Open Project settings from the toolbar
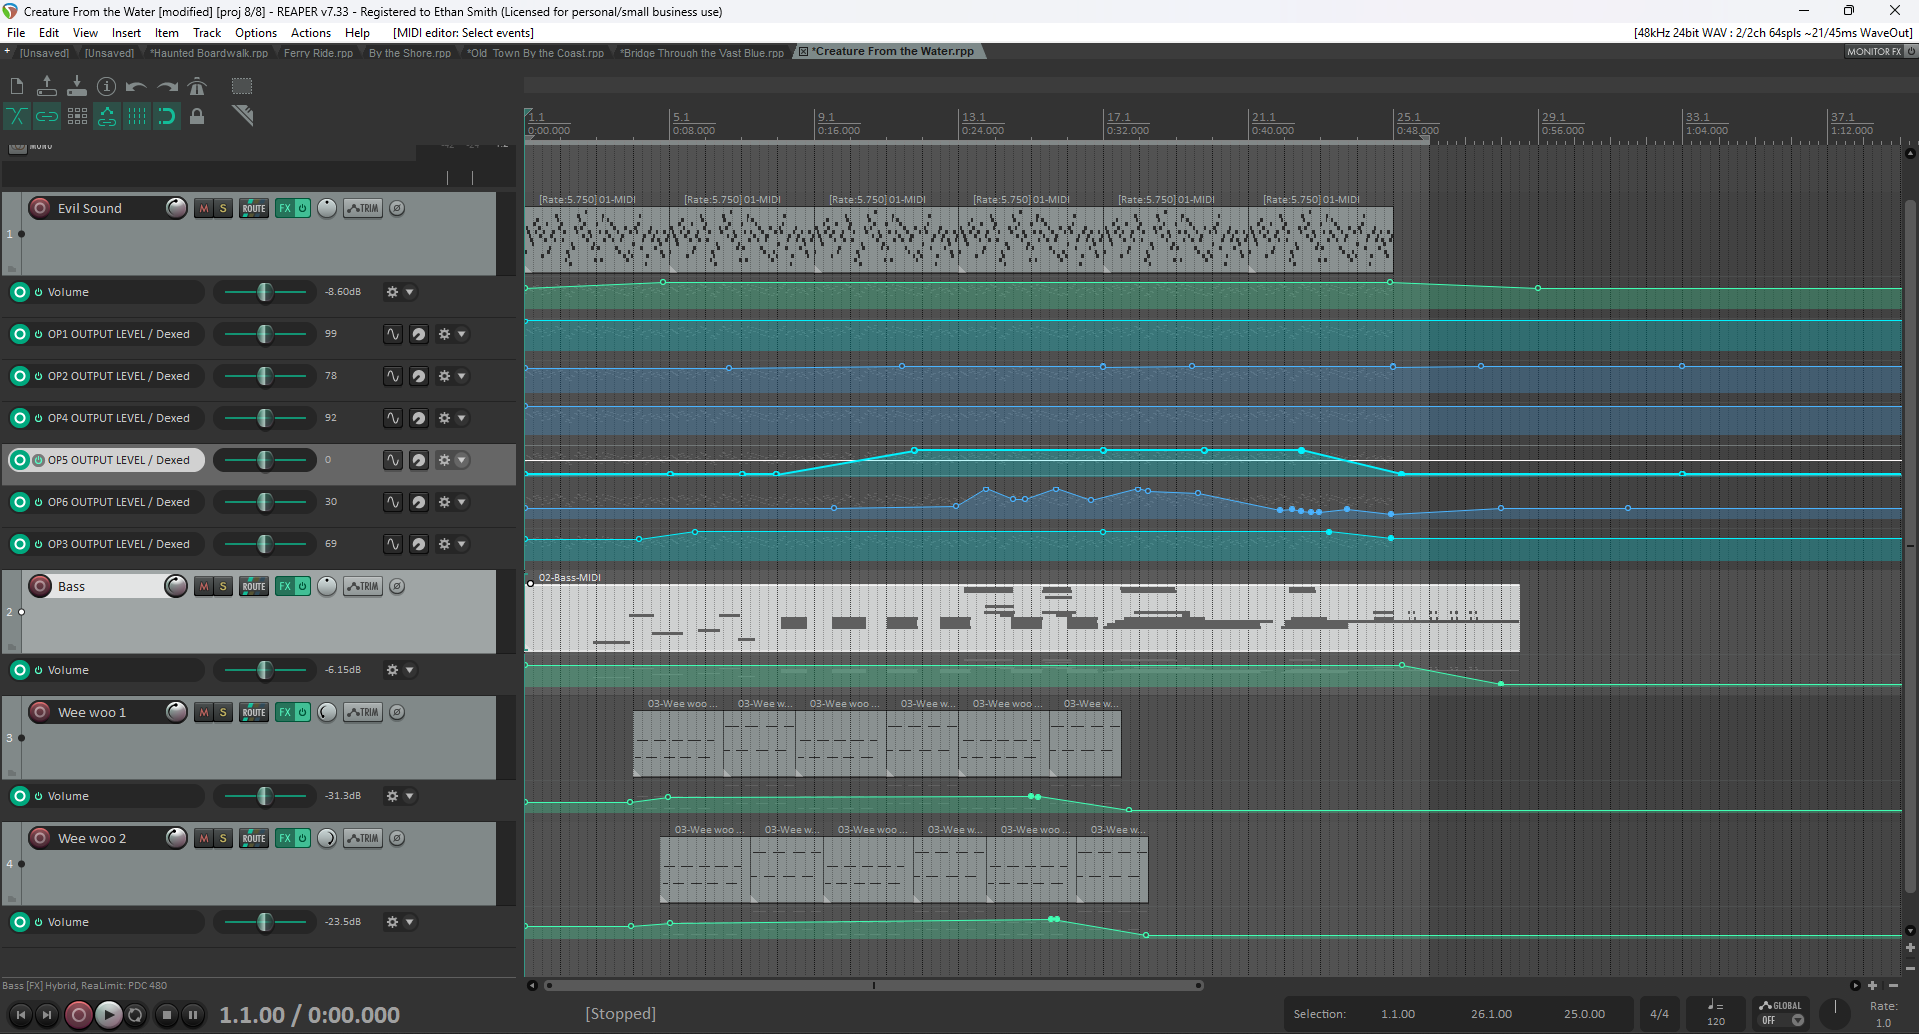This screenshot has width=1919, height=1034. (107, 87)
